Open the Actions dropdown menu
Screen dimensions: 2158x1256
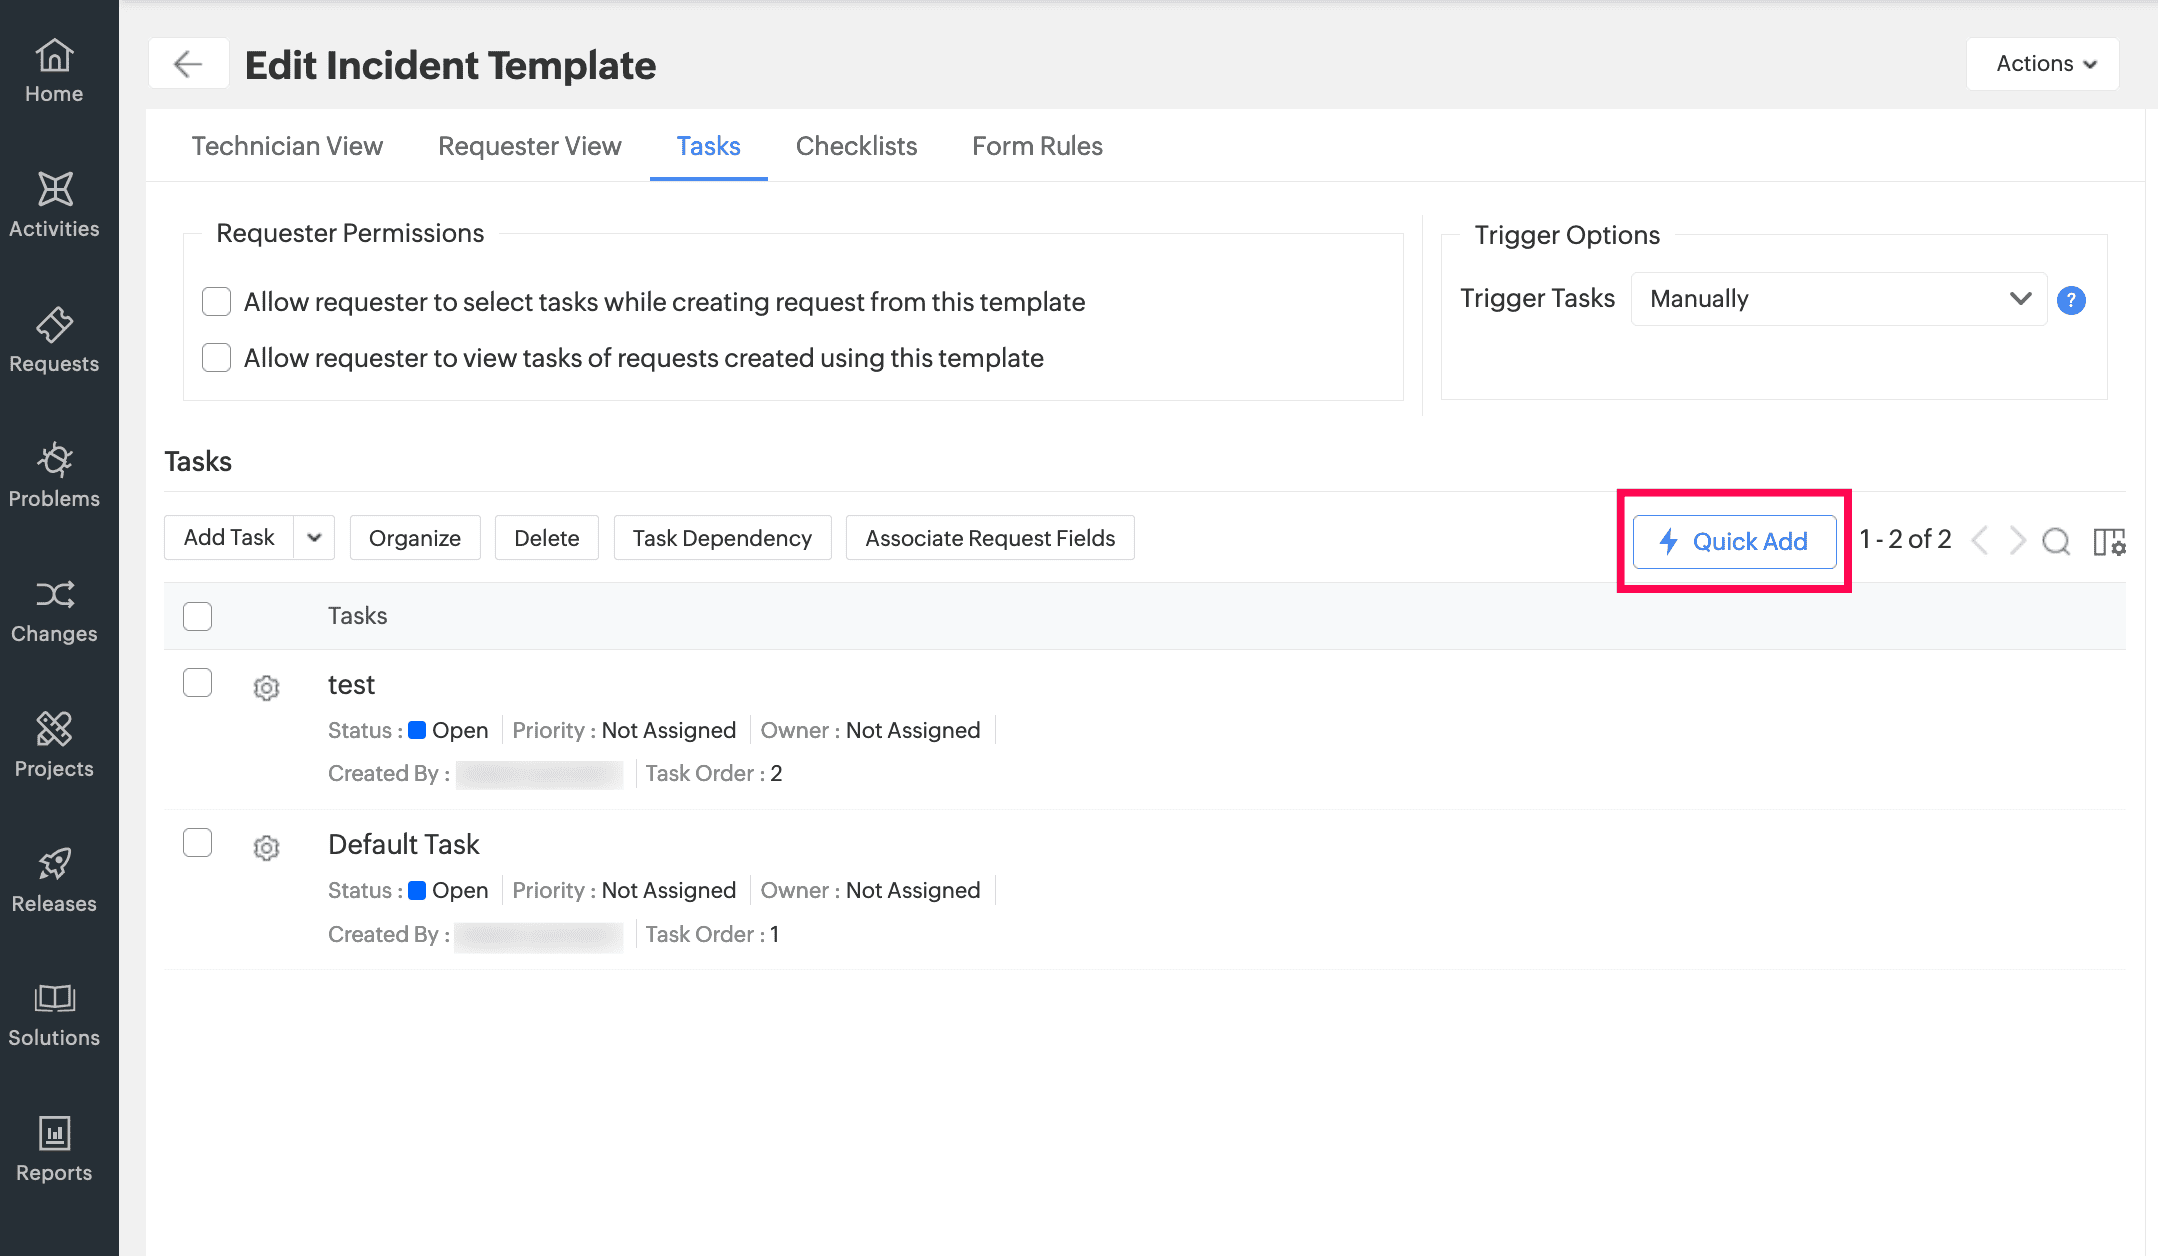tap(2042, 64)
